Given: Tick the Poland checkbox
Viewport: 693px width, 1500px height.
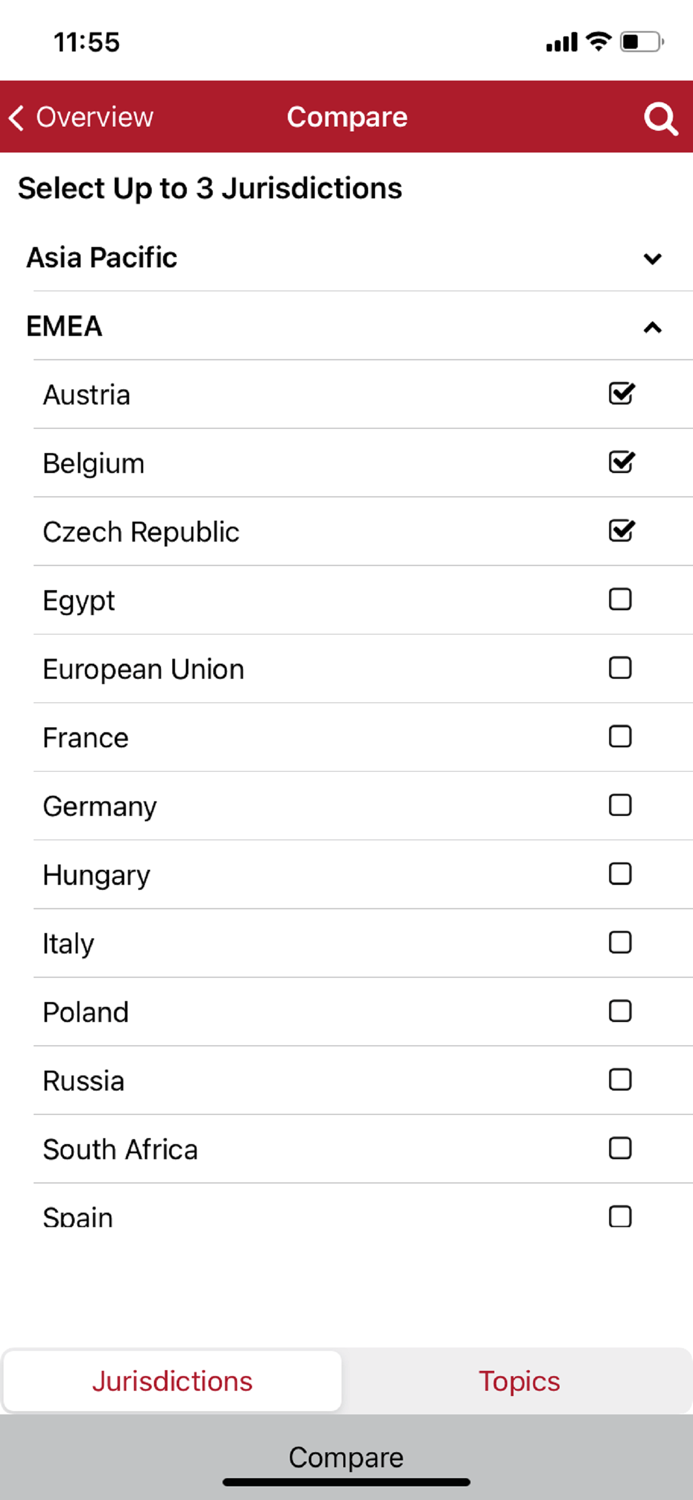Looking at the screenshot, I should pos(620,1011).
